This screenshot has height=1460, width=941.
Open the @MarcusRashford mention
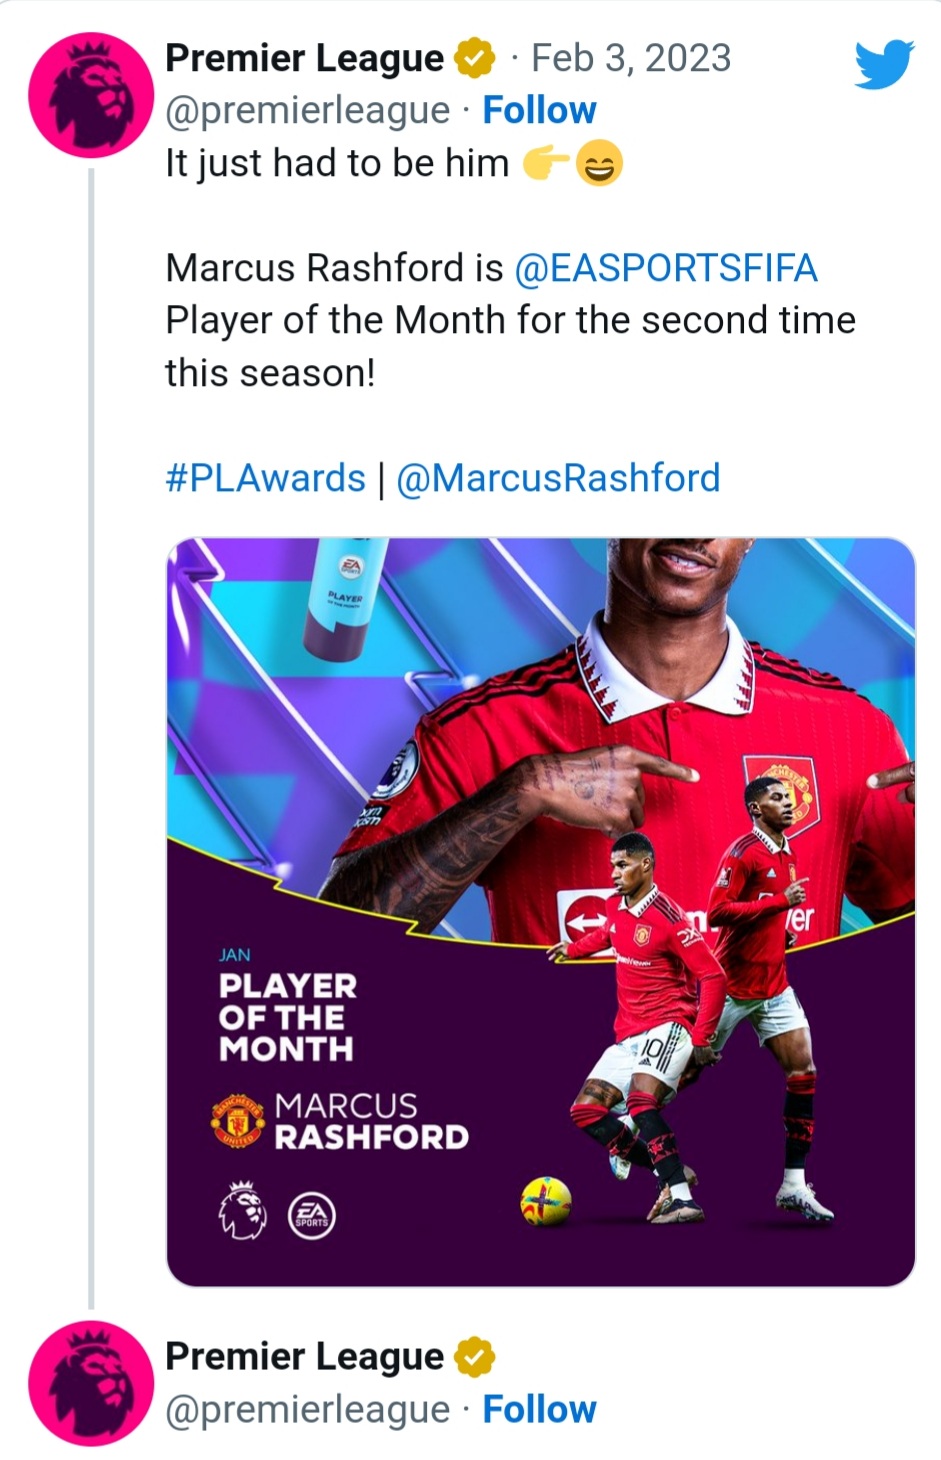(558, 478)
